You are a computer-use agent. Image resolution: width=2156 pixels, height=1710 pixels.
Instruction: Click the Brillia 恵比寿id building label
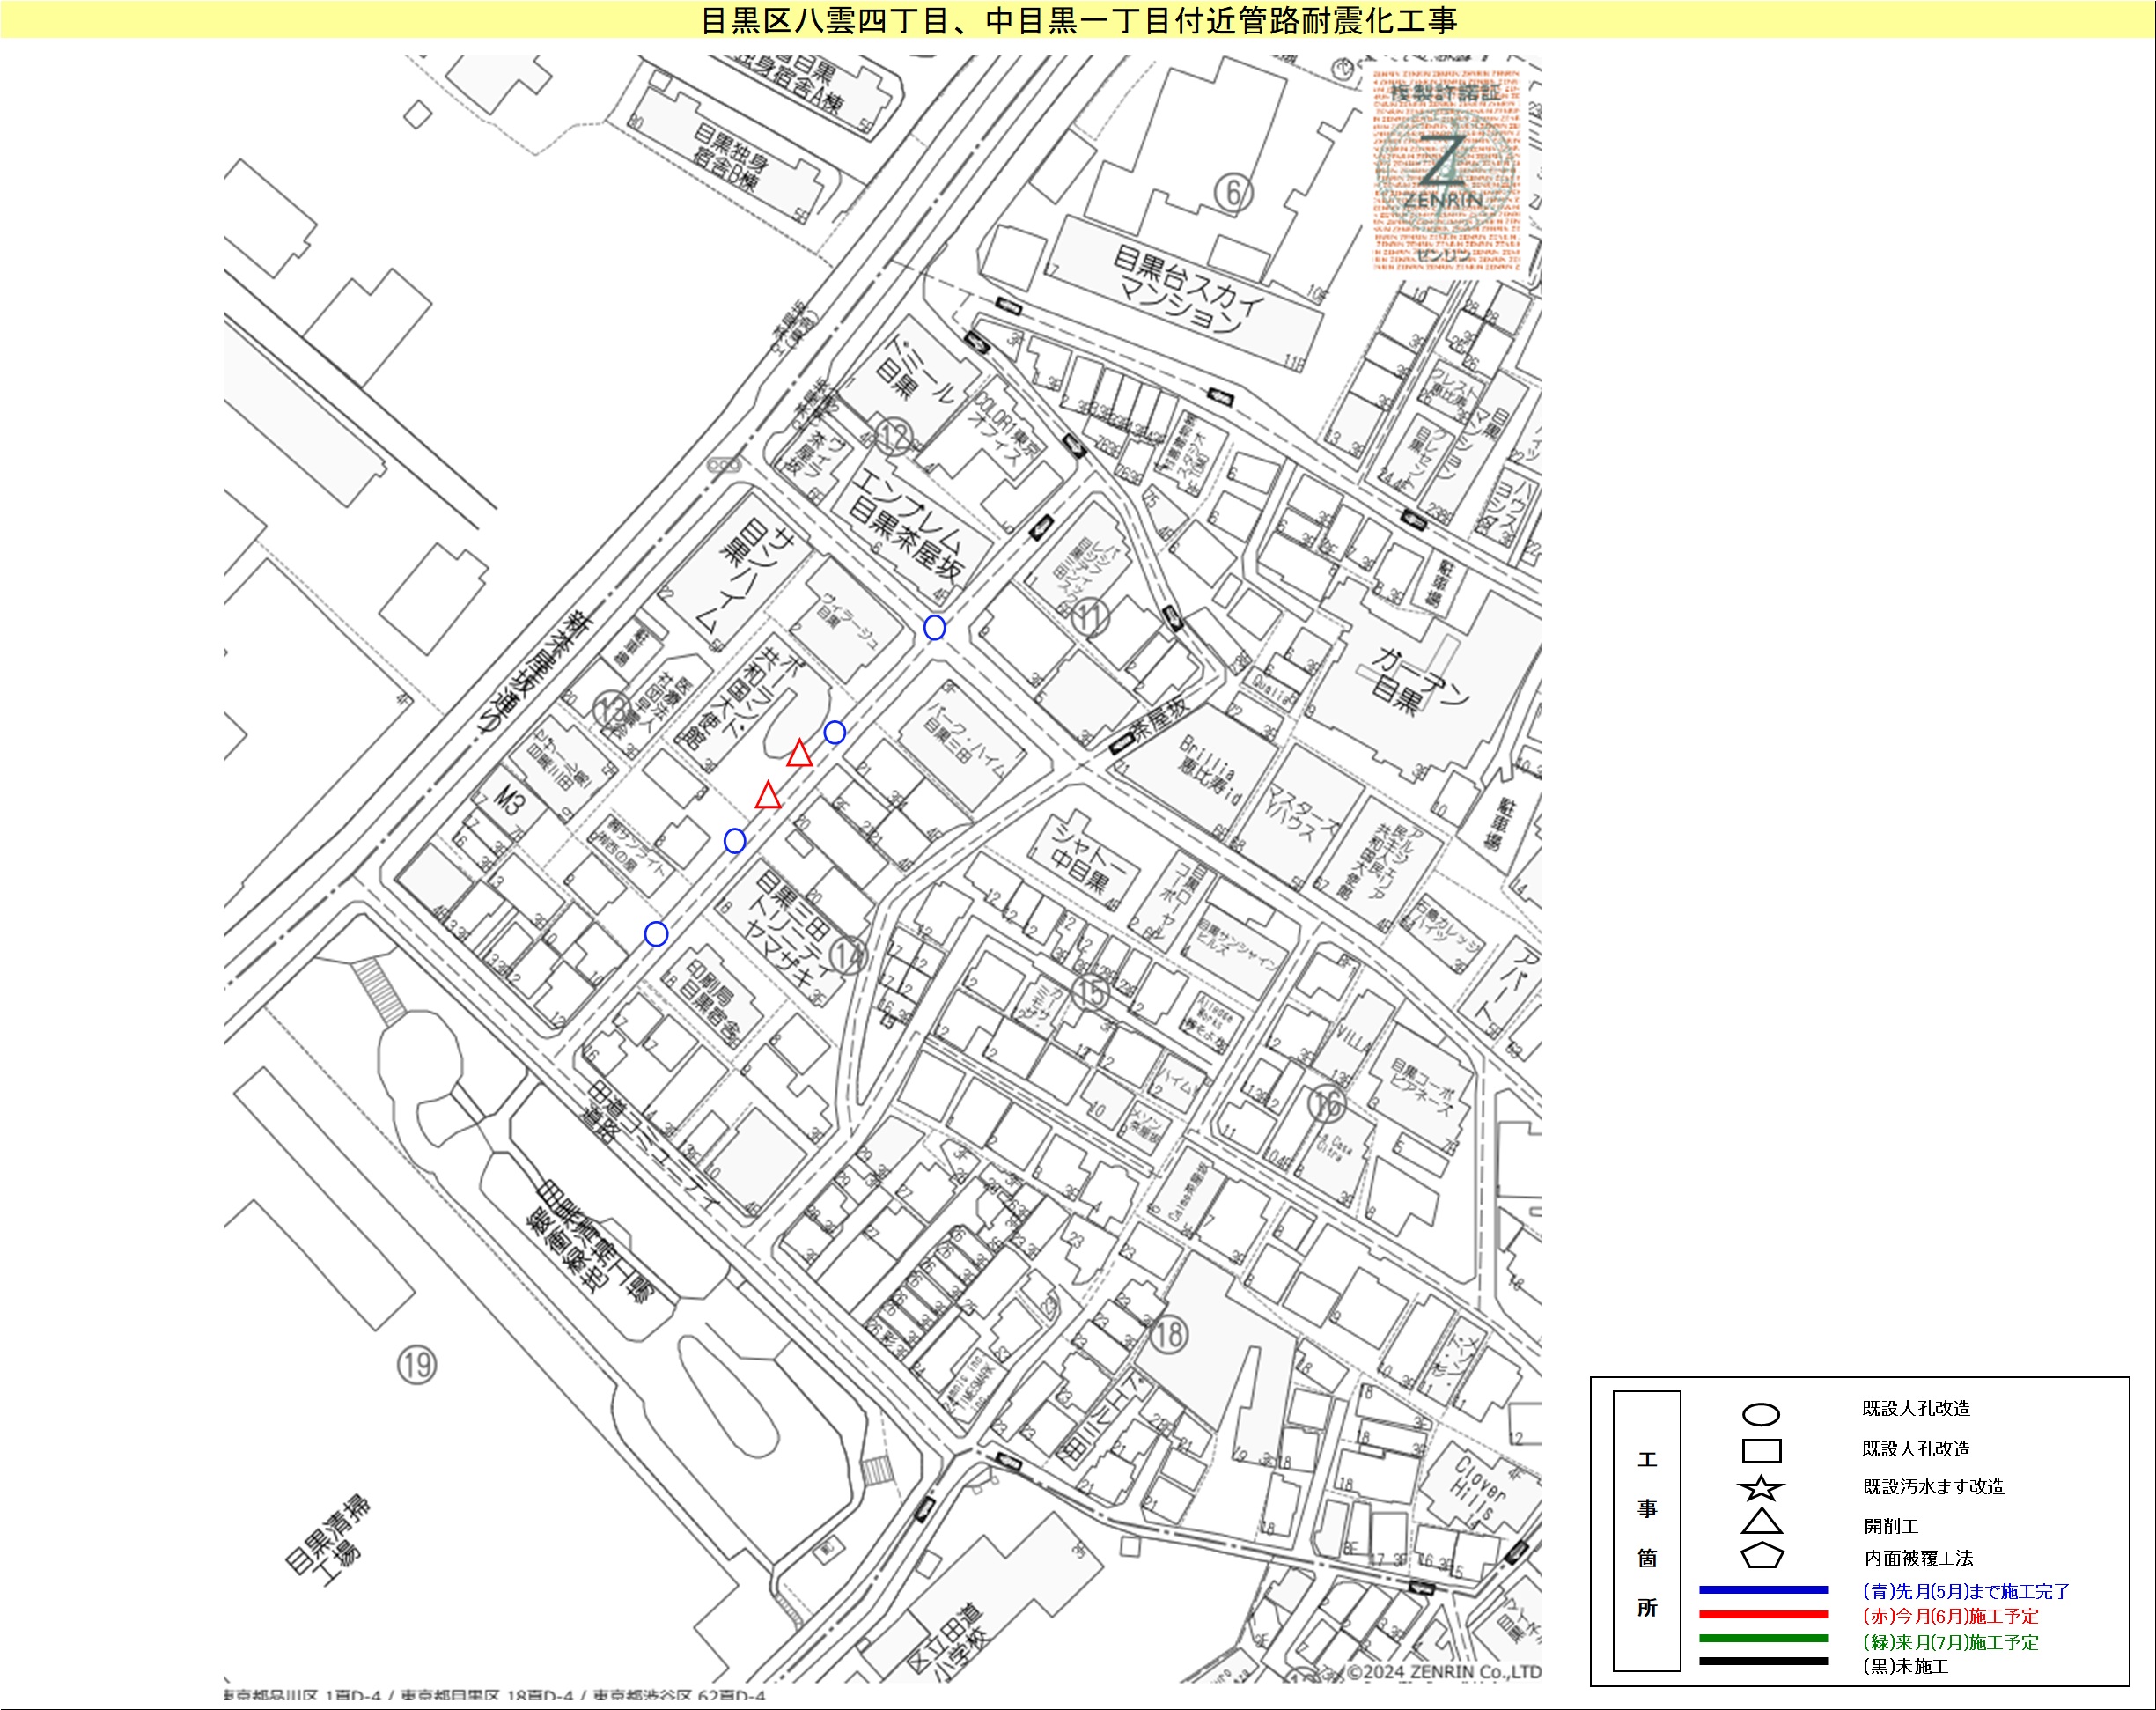click(x=1209, y=771)
